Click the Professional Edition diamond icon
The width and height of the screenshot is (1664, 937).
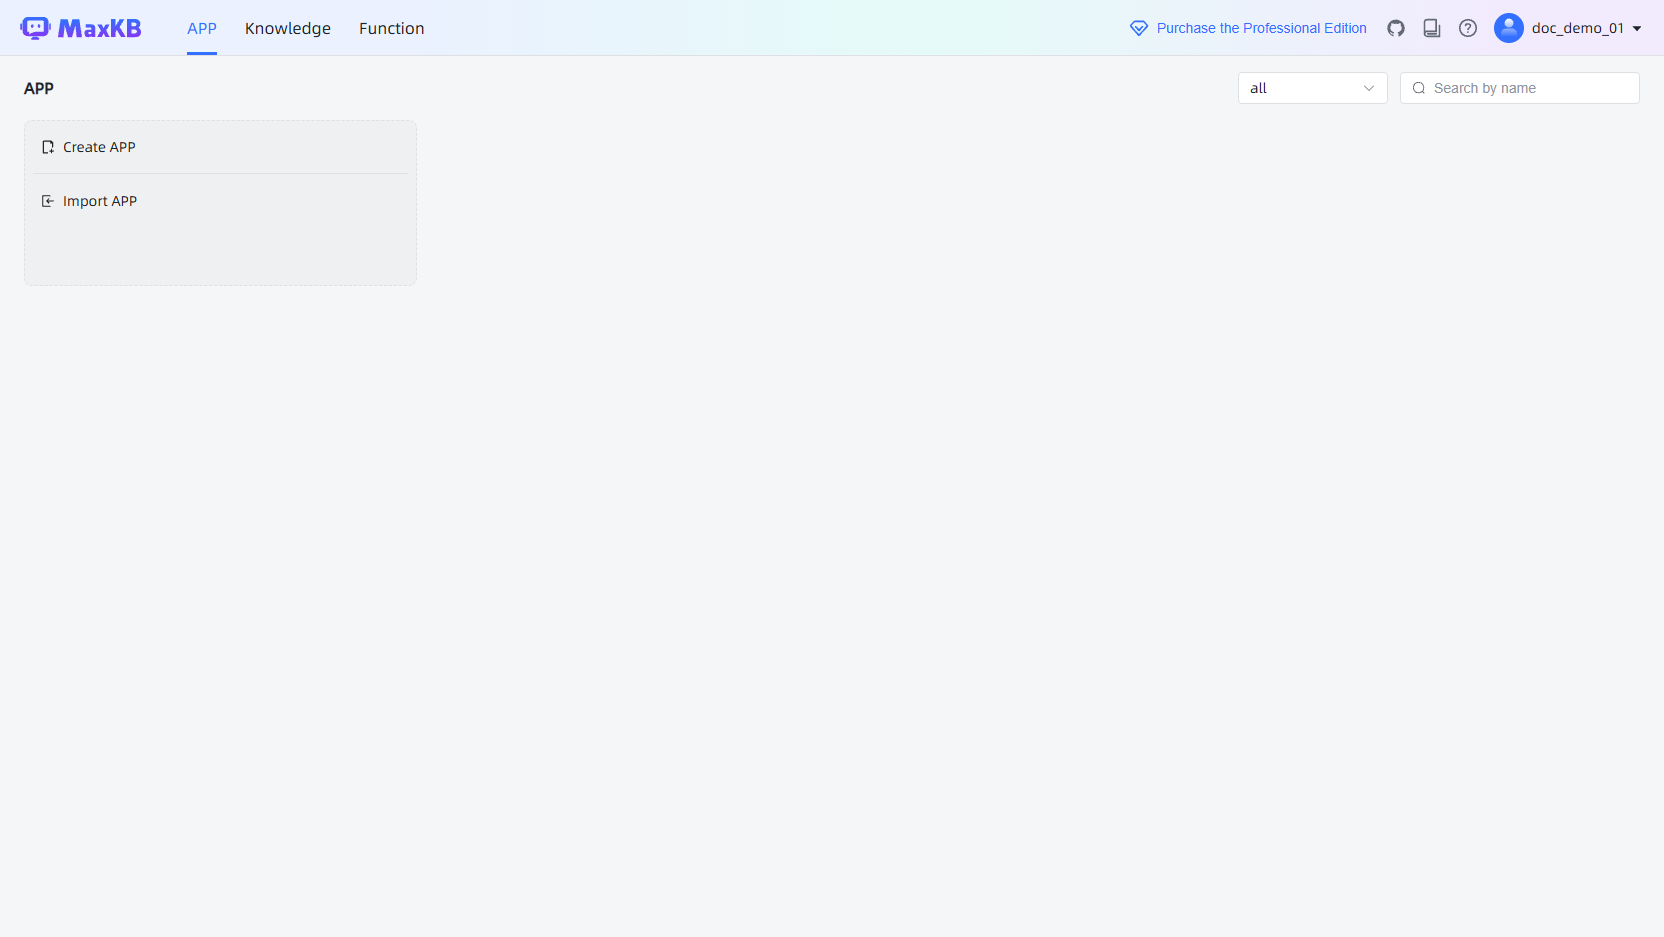[x=1139, y=28]
